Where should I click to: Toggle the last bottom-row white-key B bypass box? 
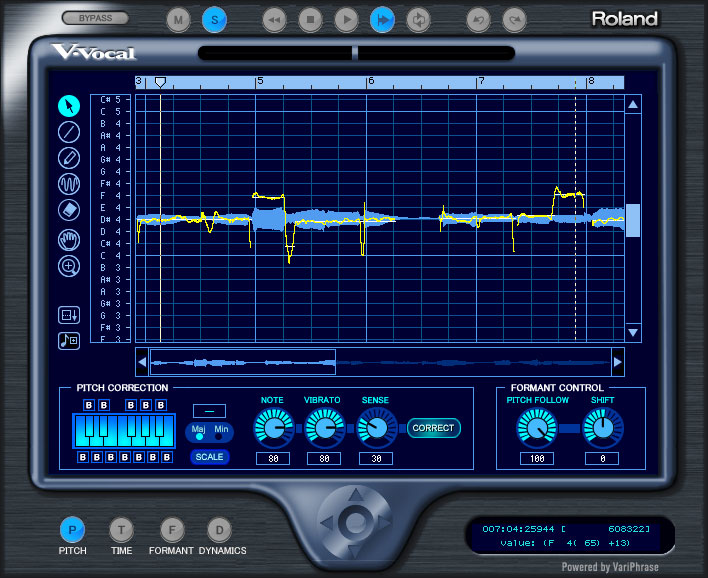pos(167,457)
